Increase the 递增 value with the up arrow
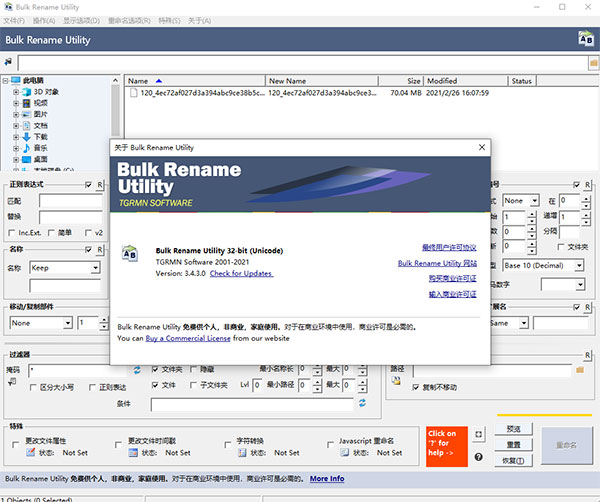Viewport: 600px width, 502px height. pos(586,215)
